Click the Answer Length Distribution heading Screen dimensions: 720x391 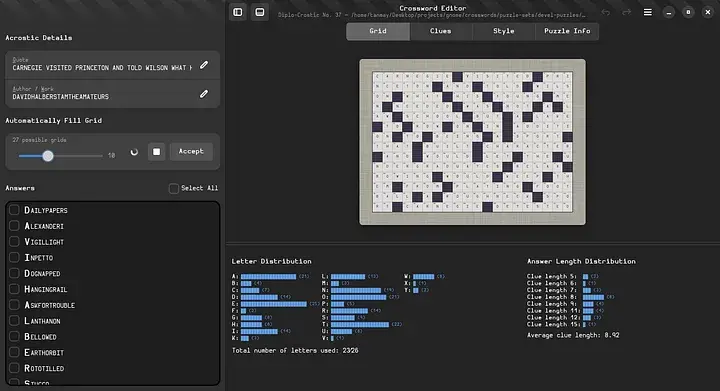(581, 261)
